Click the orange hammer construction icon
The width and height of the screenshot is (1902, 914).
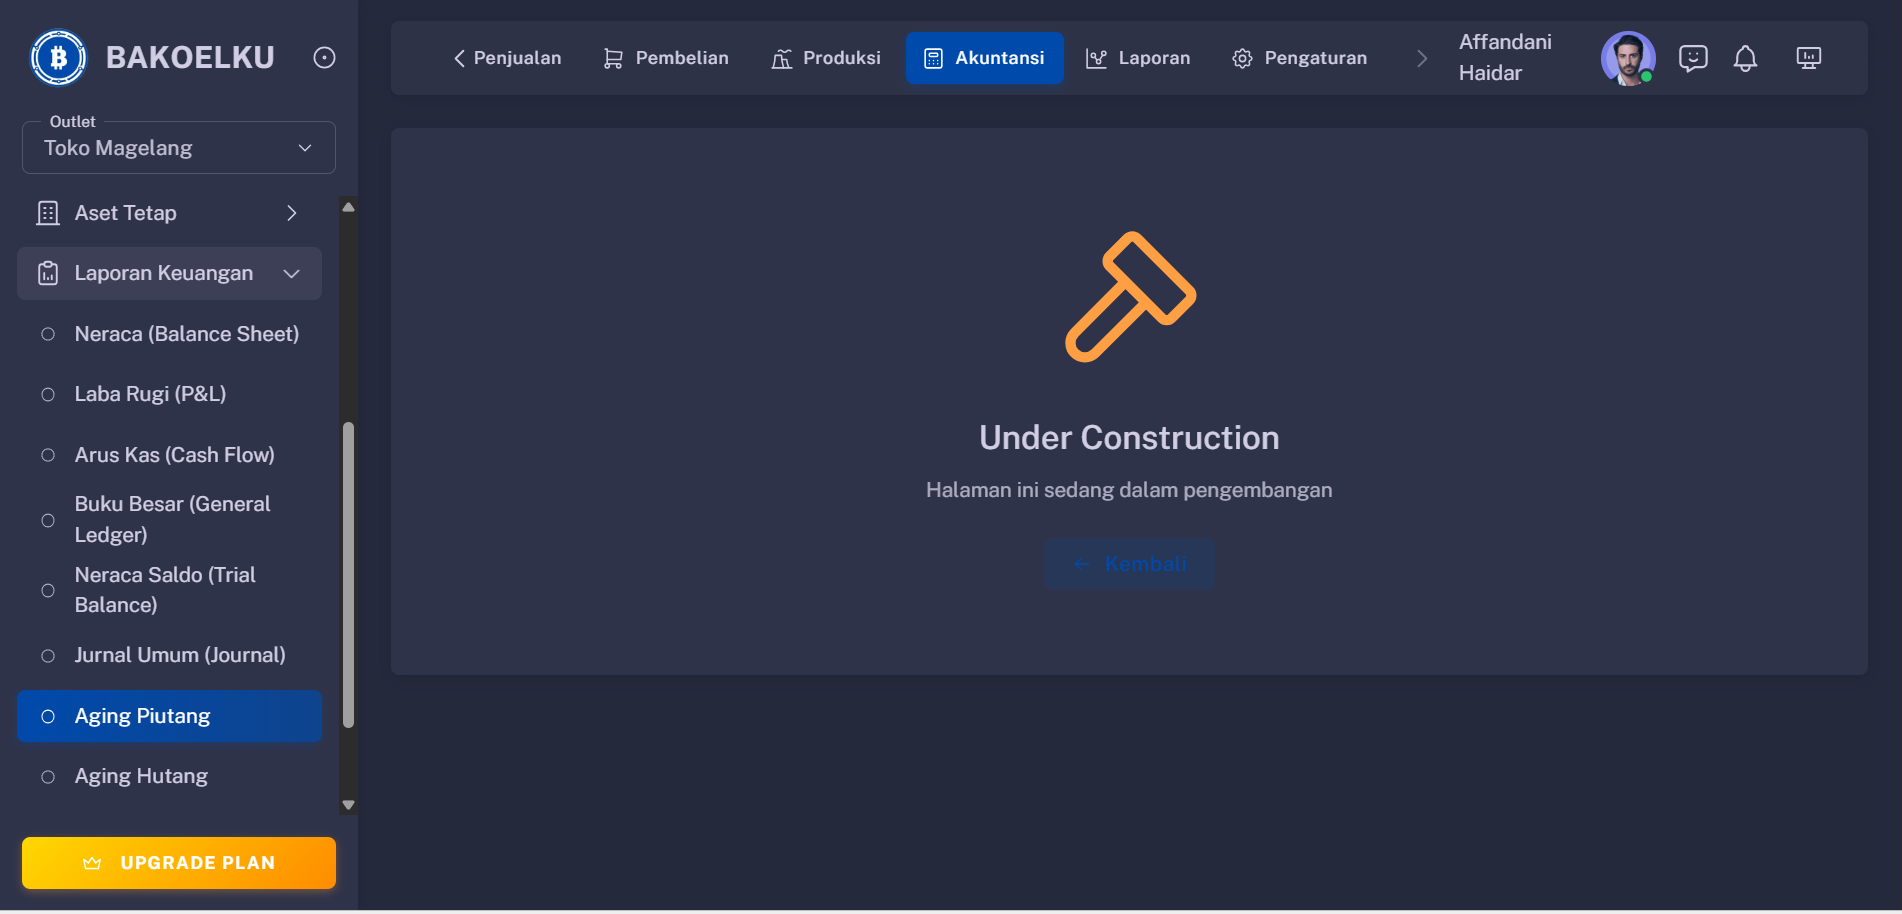[1129, 297]
